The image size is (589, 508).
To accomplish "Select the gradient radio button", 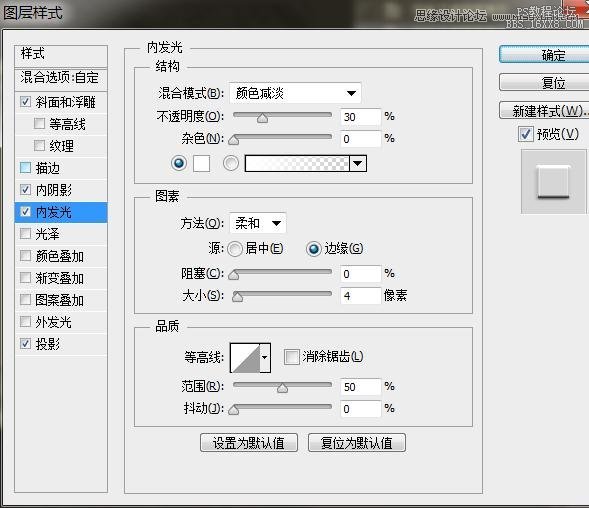I will click(231, 163).
